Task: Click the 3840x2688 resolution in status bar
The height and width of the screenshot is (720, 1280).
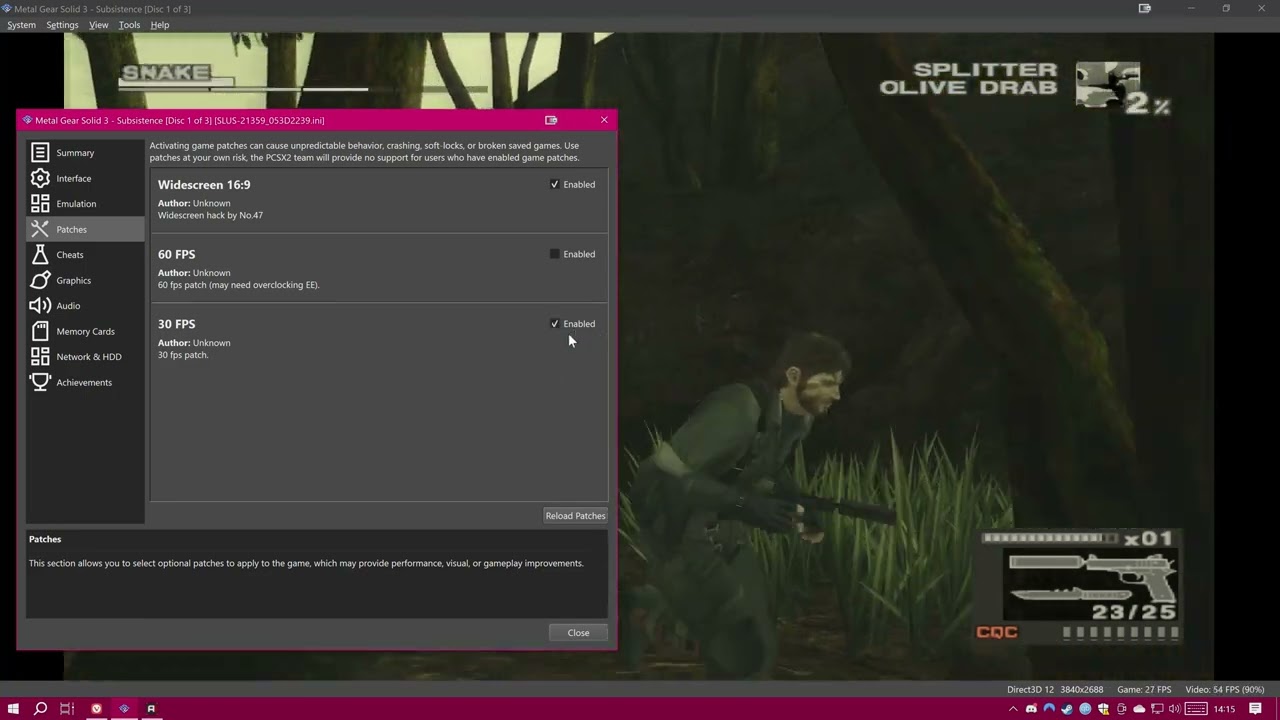Action: [1082, 690]
